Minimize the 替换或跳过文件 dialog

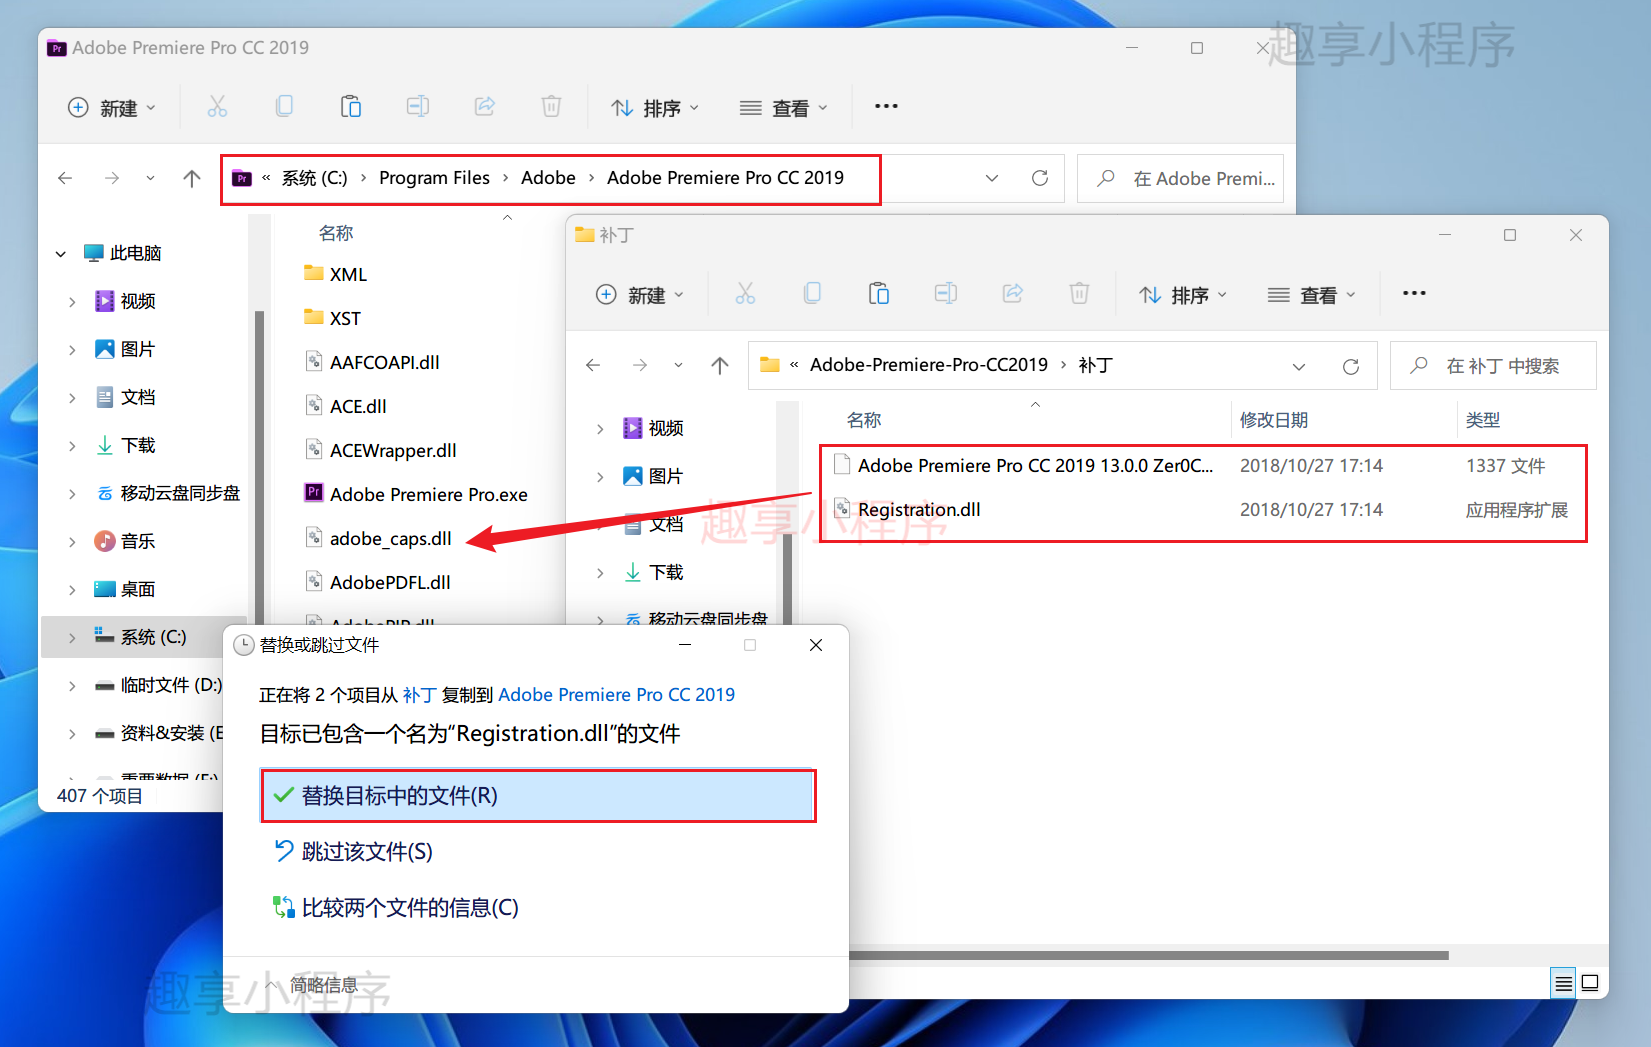click(685, 645)
